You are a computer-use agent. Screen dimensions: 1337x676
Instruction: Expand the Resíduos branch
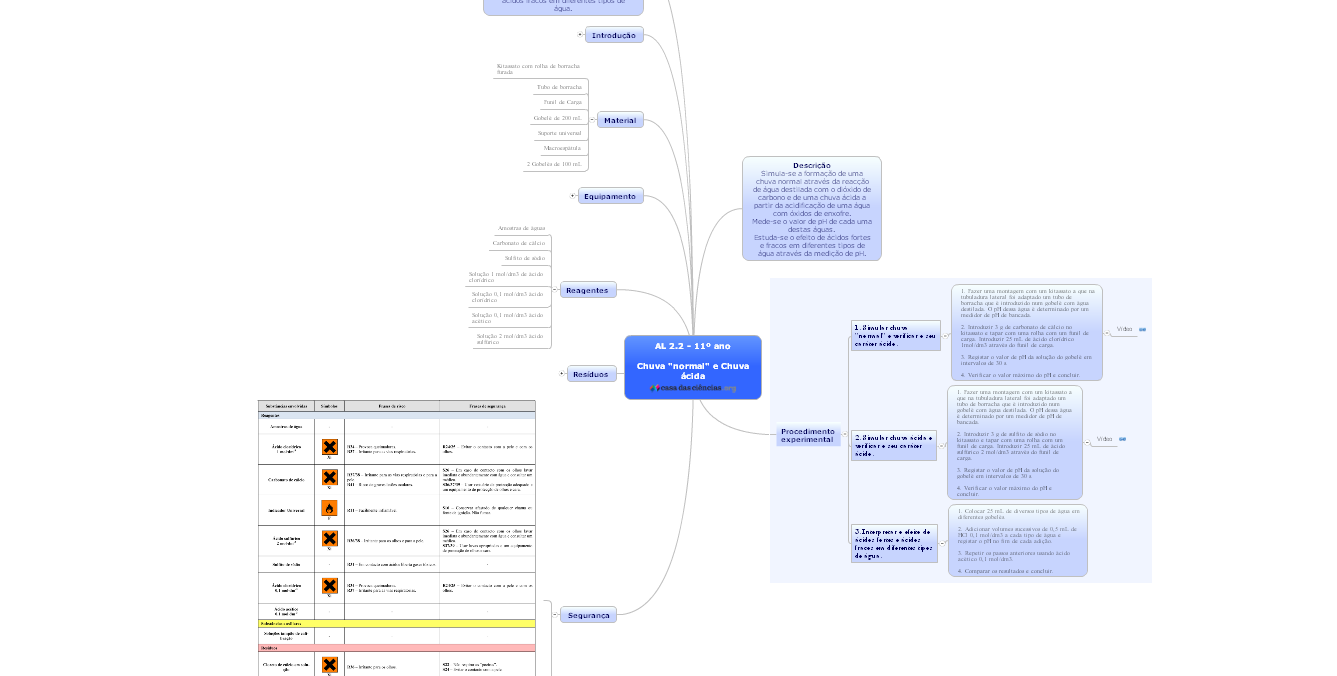click(562, 374)
